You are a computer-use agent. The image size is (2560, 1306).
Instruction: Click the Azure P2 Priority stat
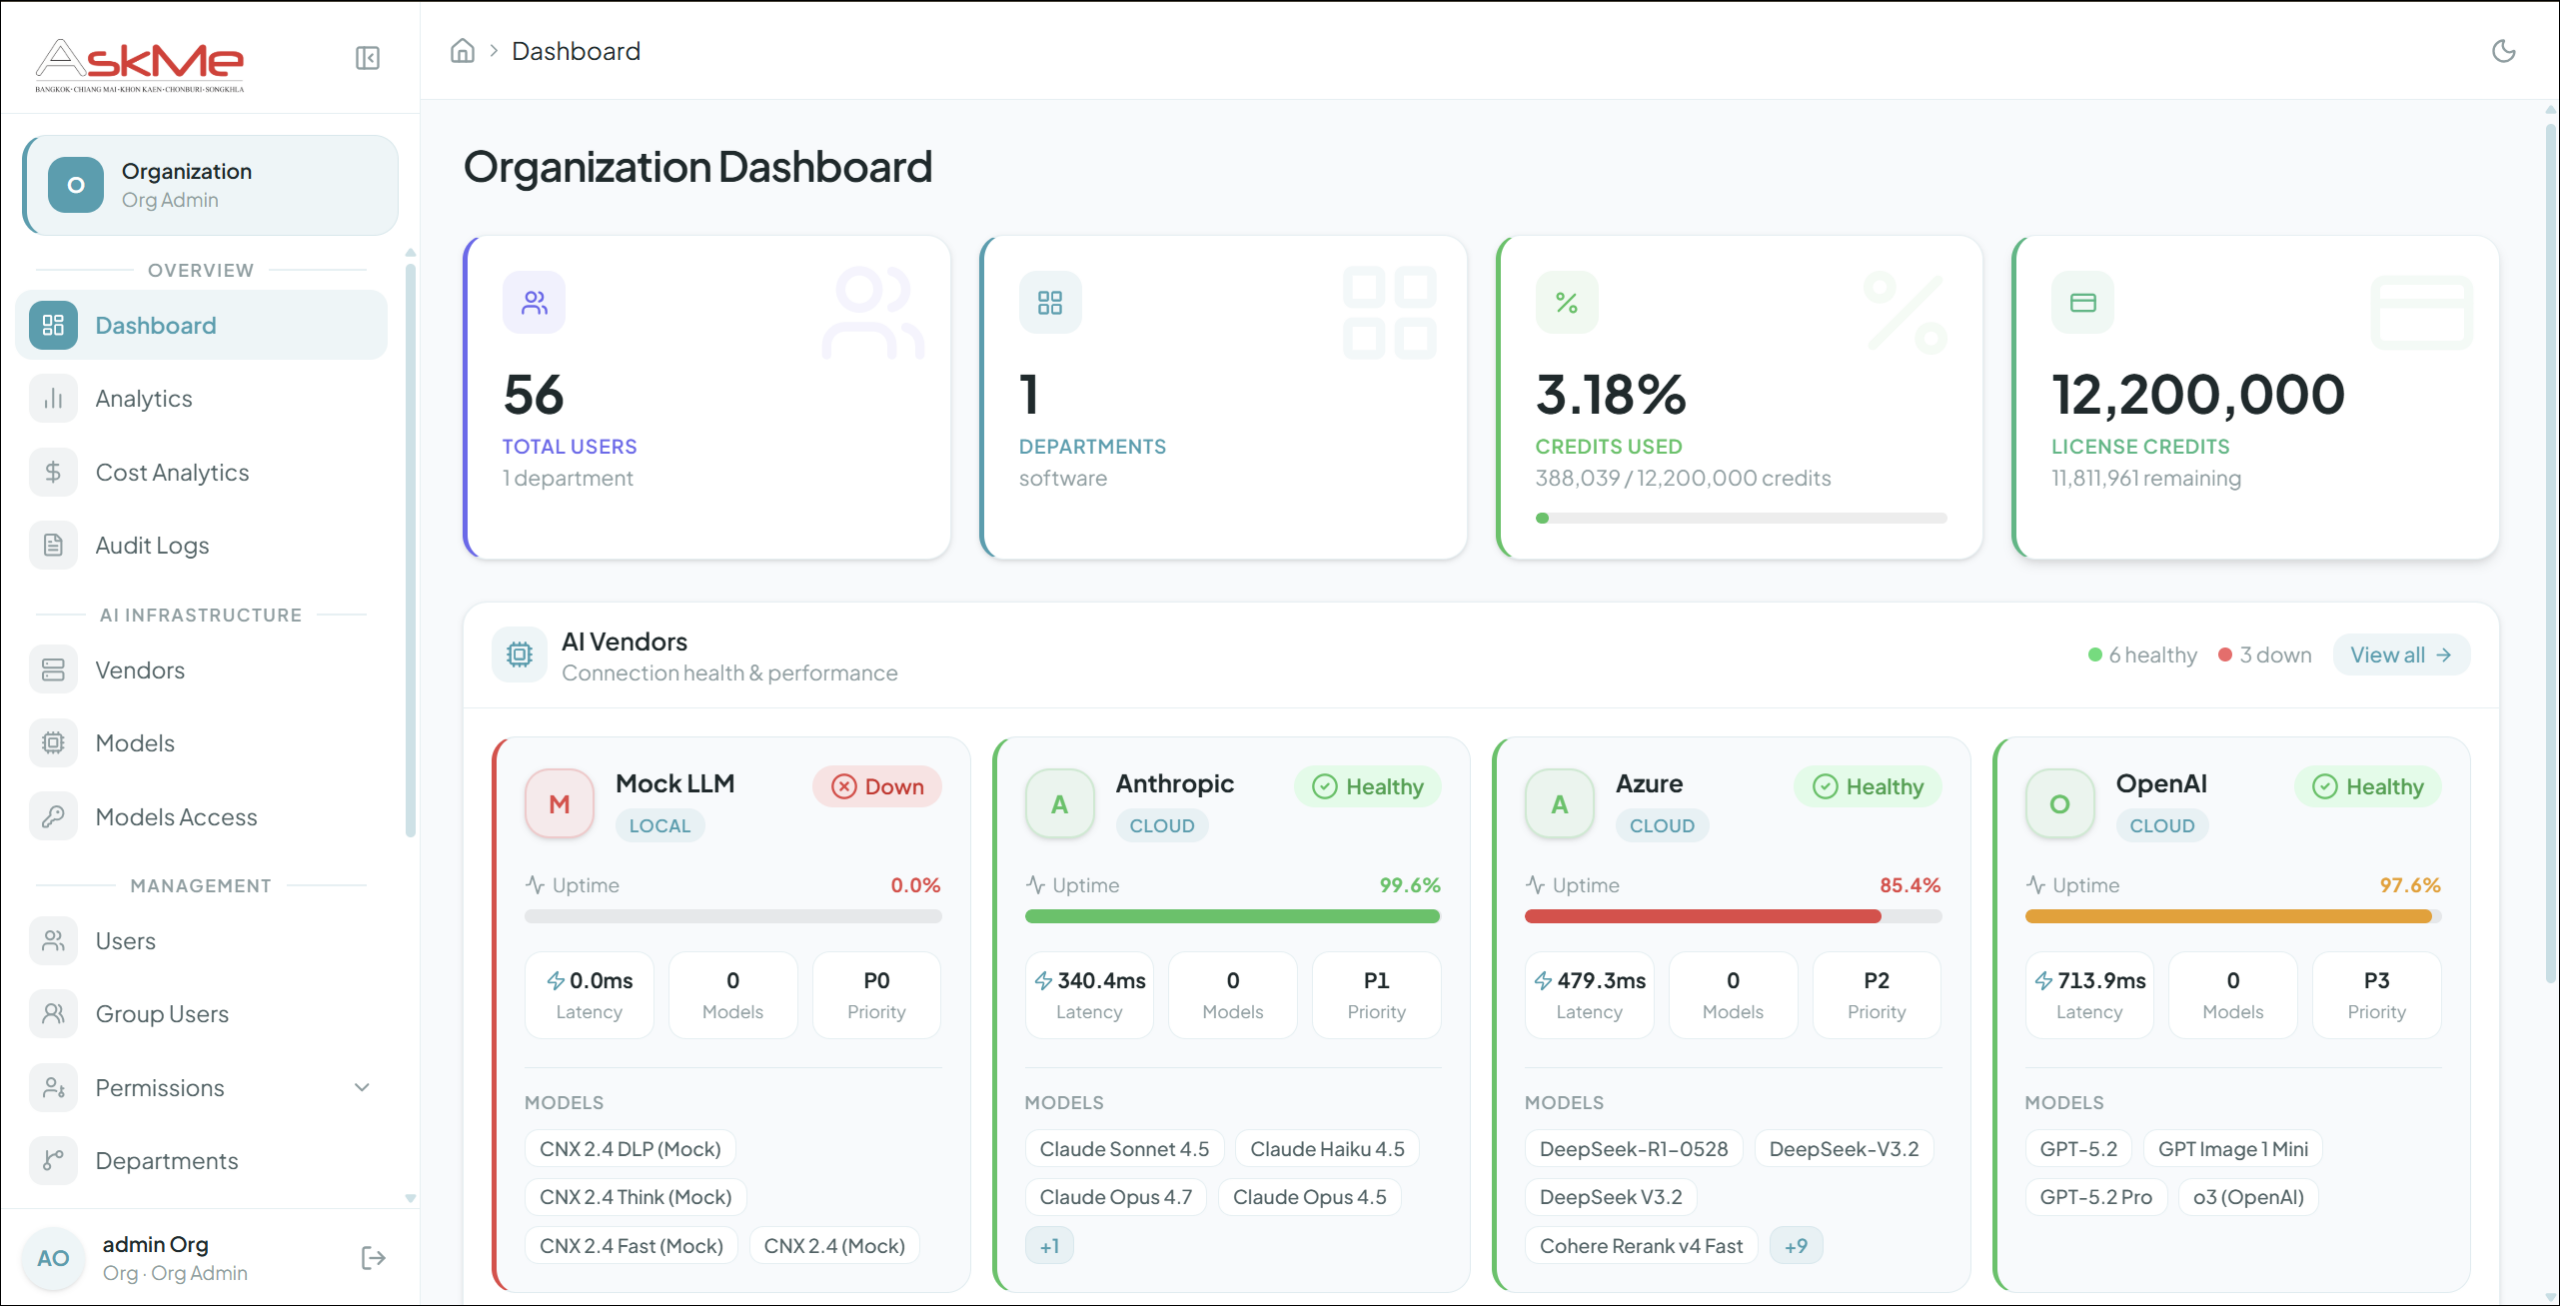tap(1876, 995)
